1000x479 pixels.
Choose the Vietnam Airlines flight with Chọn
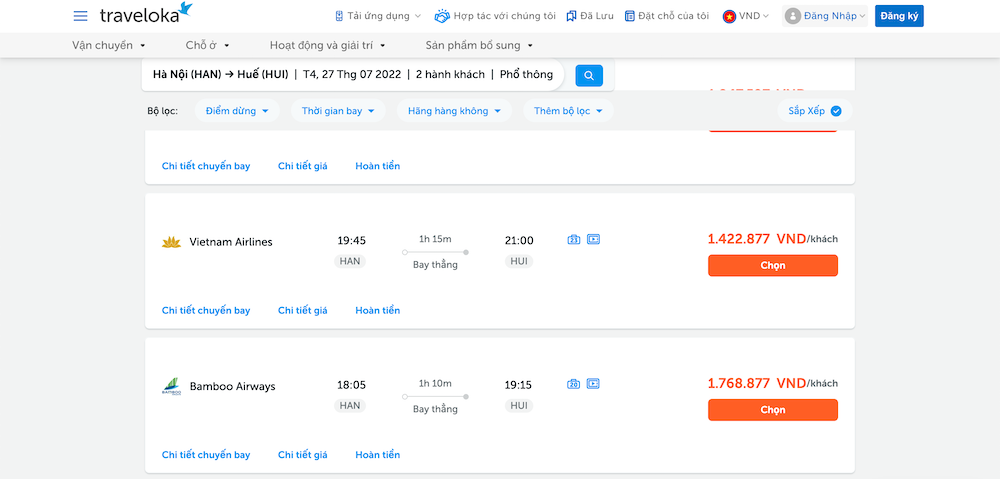772,266
